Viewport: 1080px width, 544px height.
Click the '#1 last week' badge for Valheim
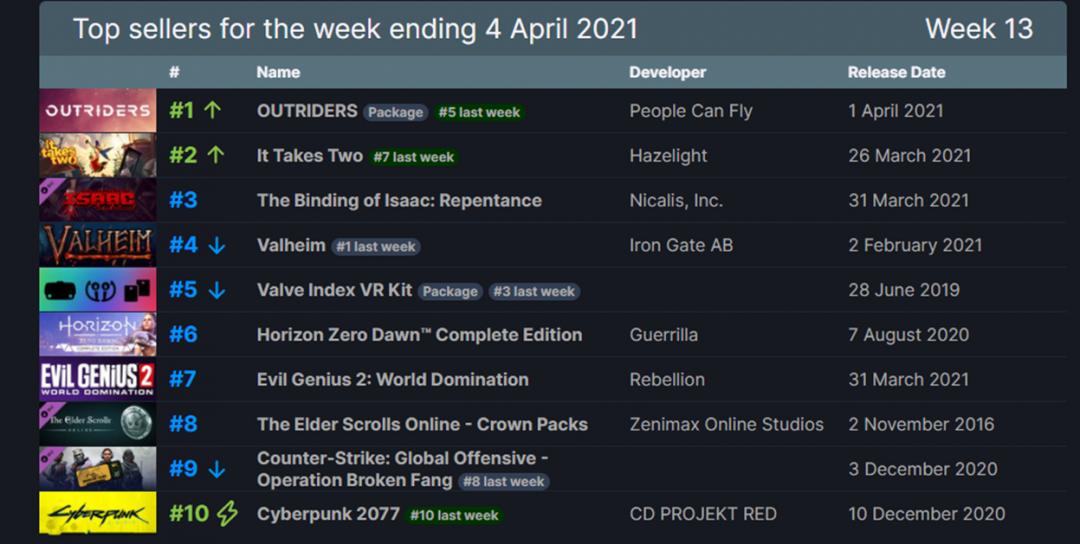click(x=375, y=247)
